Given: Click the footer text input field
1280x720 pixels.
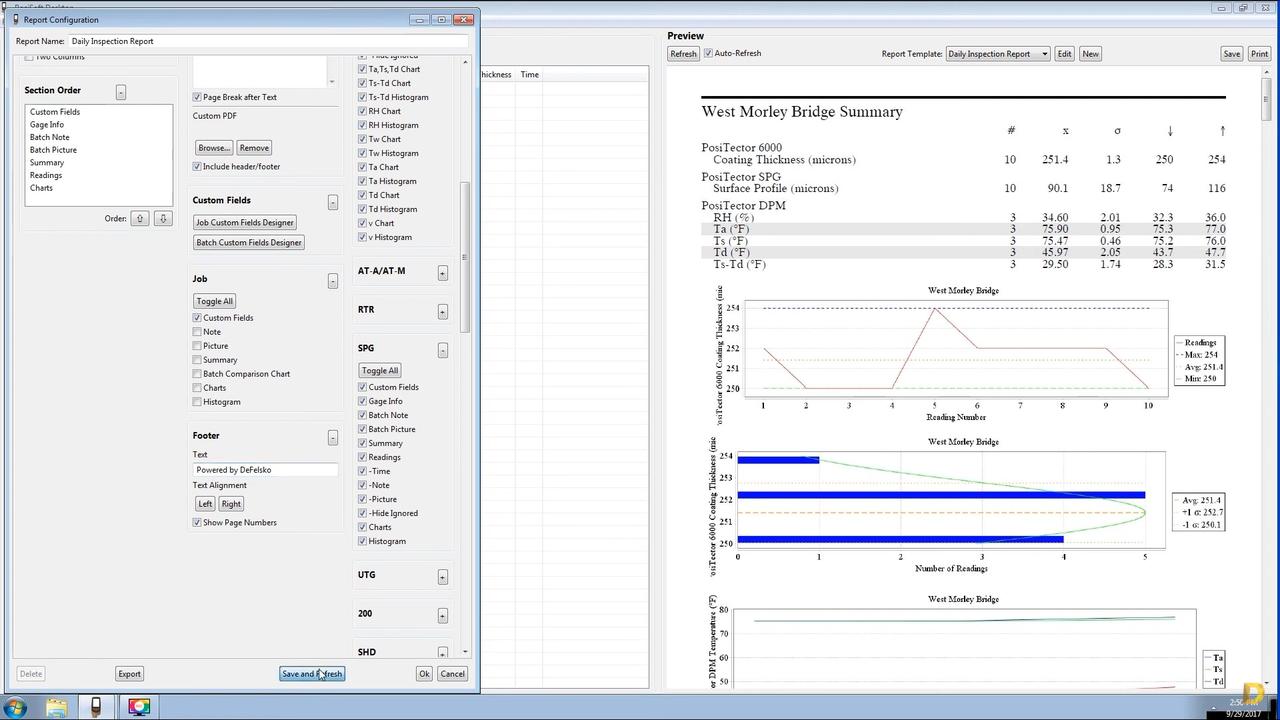Looking at the screenshot, I should pos(265,470).
